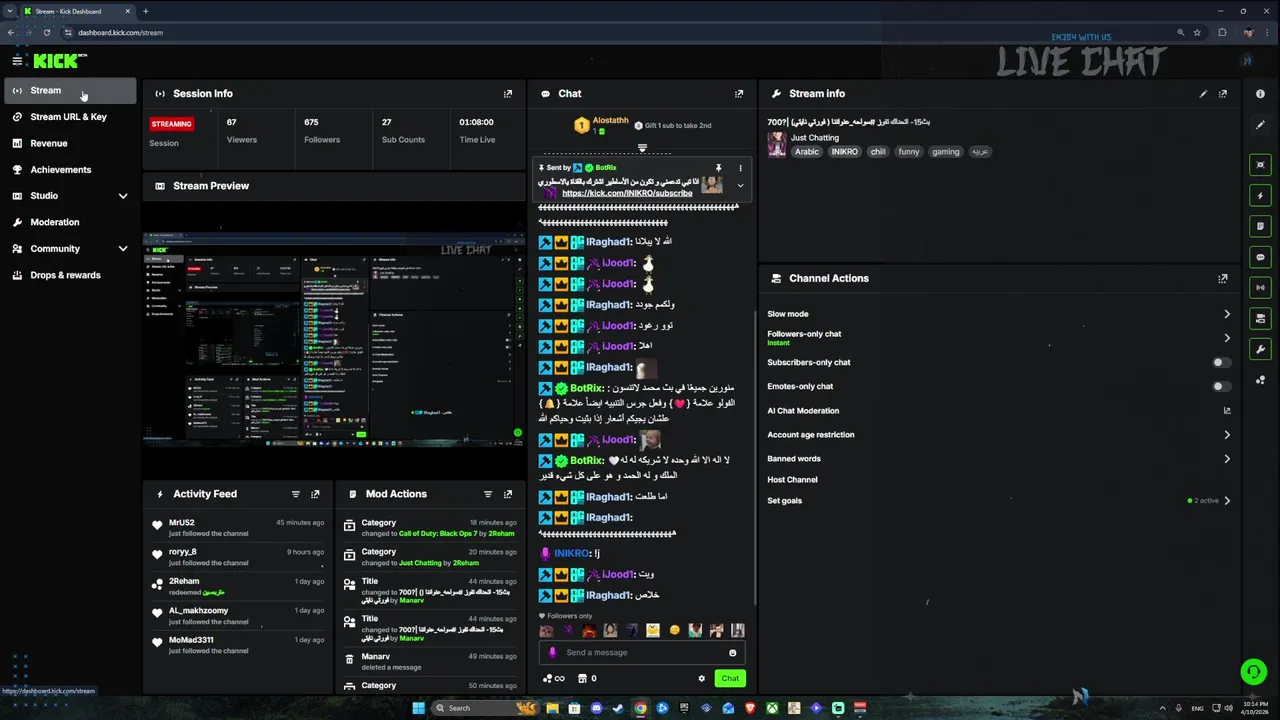
Task: Open Set goals arrow
Action: (1227, 501)
